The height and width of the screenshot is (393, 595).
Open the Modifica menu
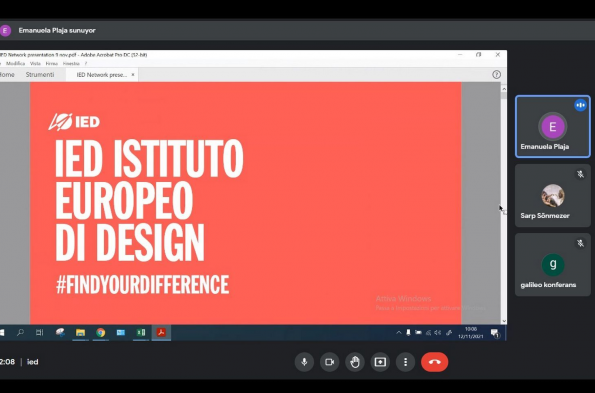pos(16,63)
